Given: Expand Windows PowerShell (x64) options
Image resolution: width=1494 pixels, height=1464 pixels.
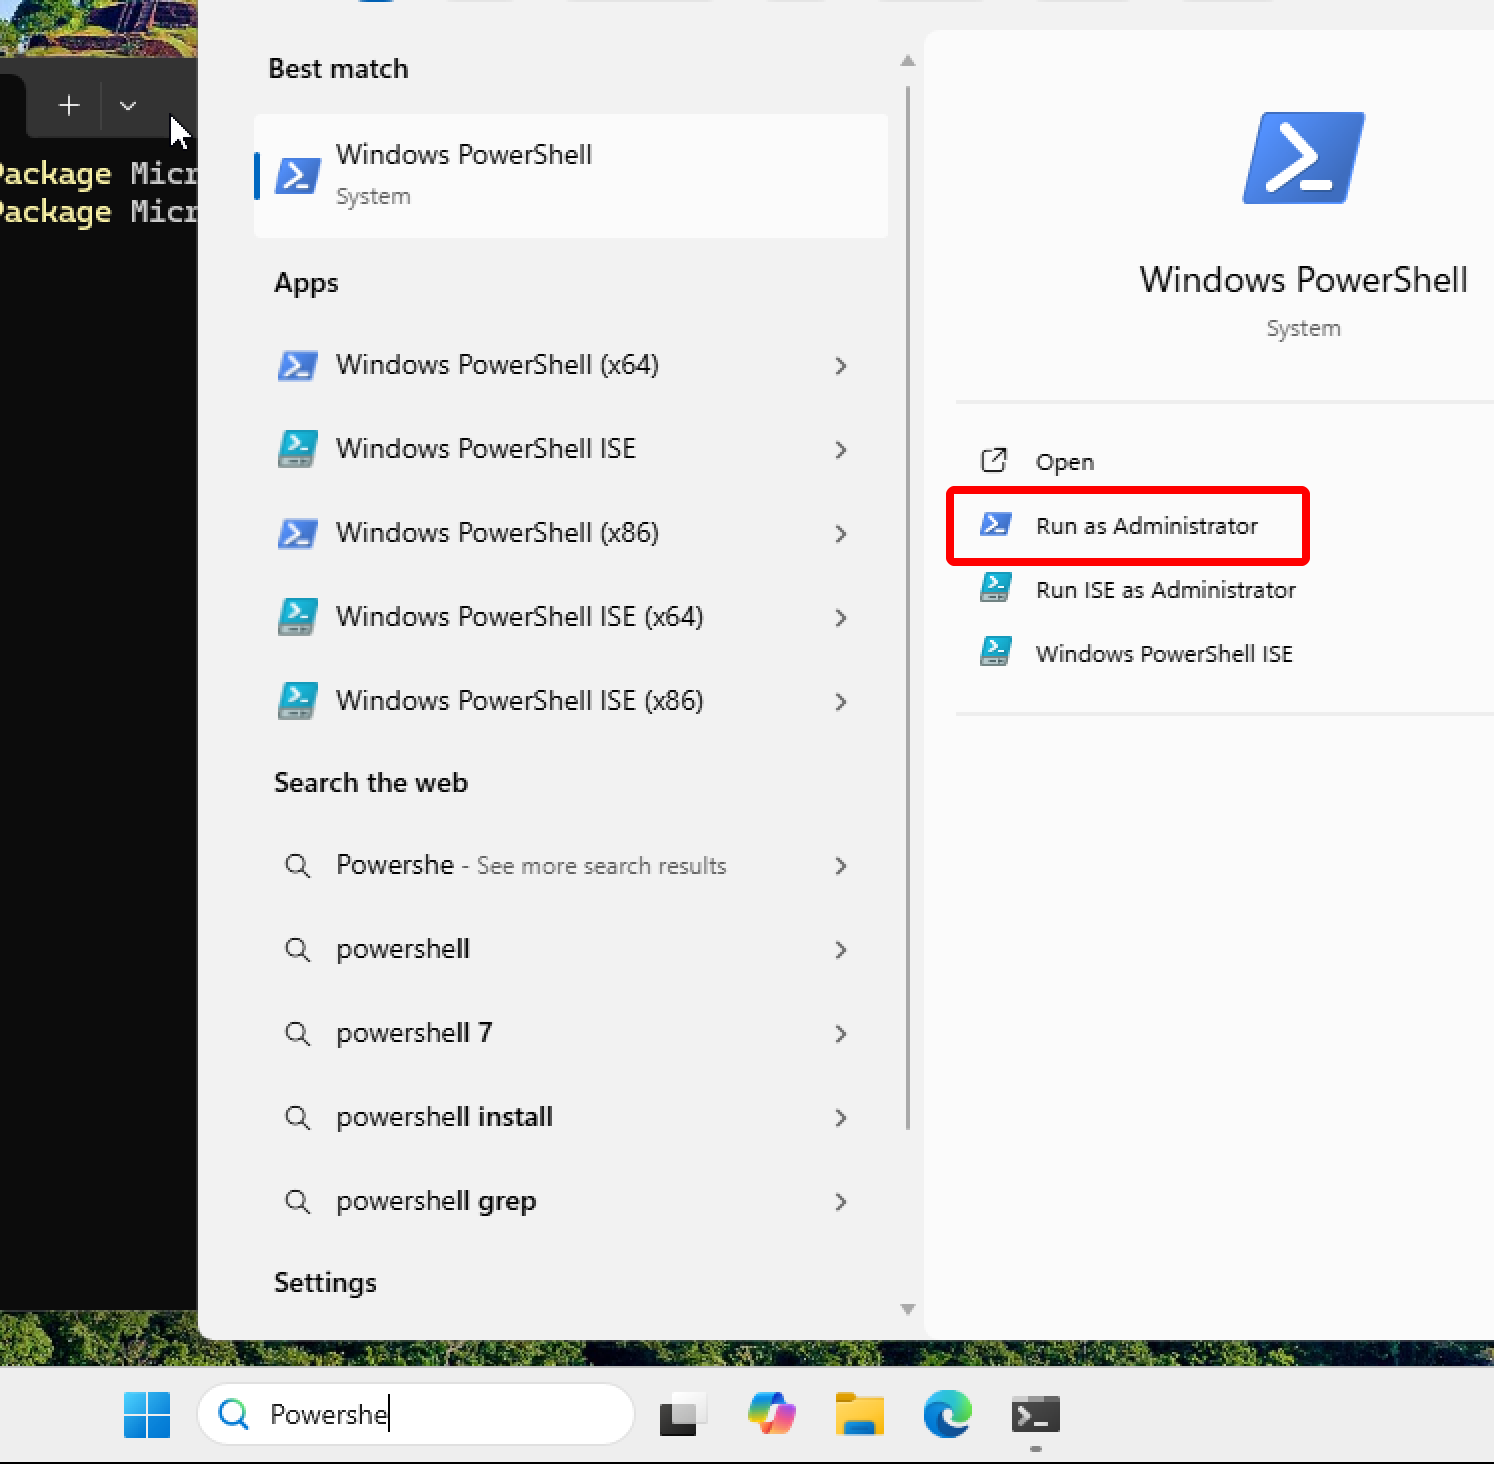Looking at the screenshot, I should point(841,365).
